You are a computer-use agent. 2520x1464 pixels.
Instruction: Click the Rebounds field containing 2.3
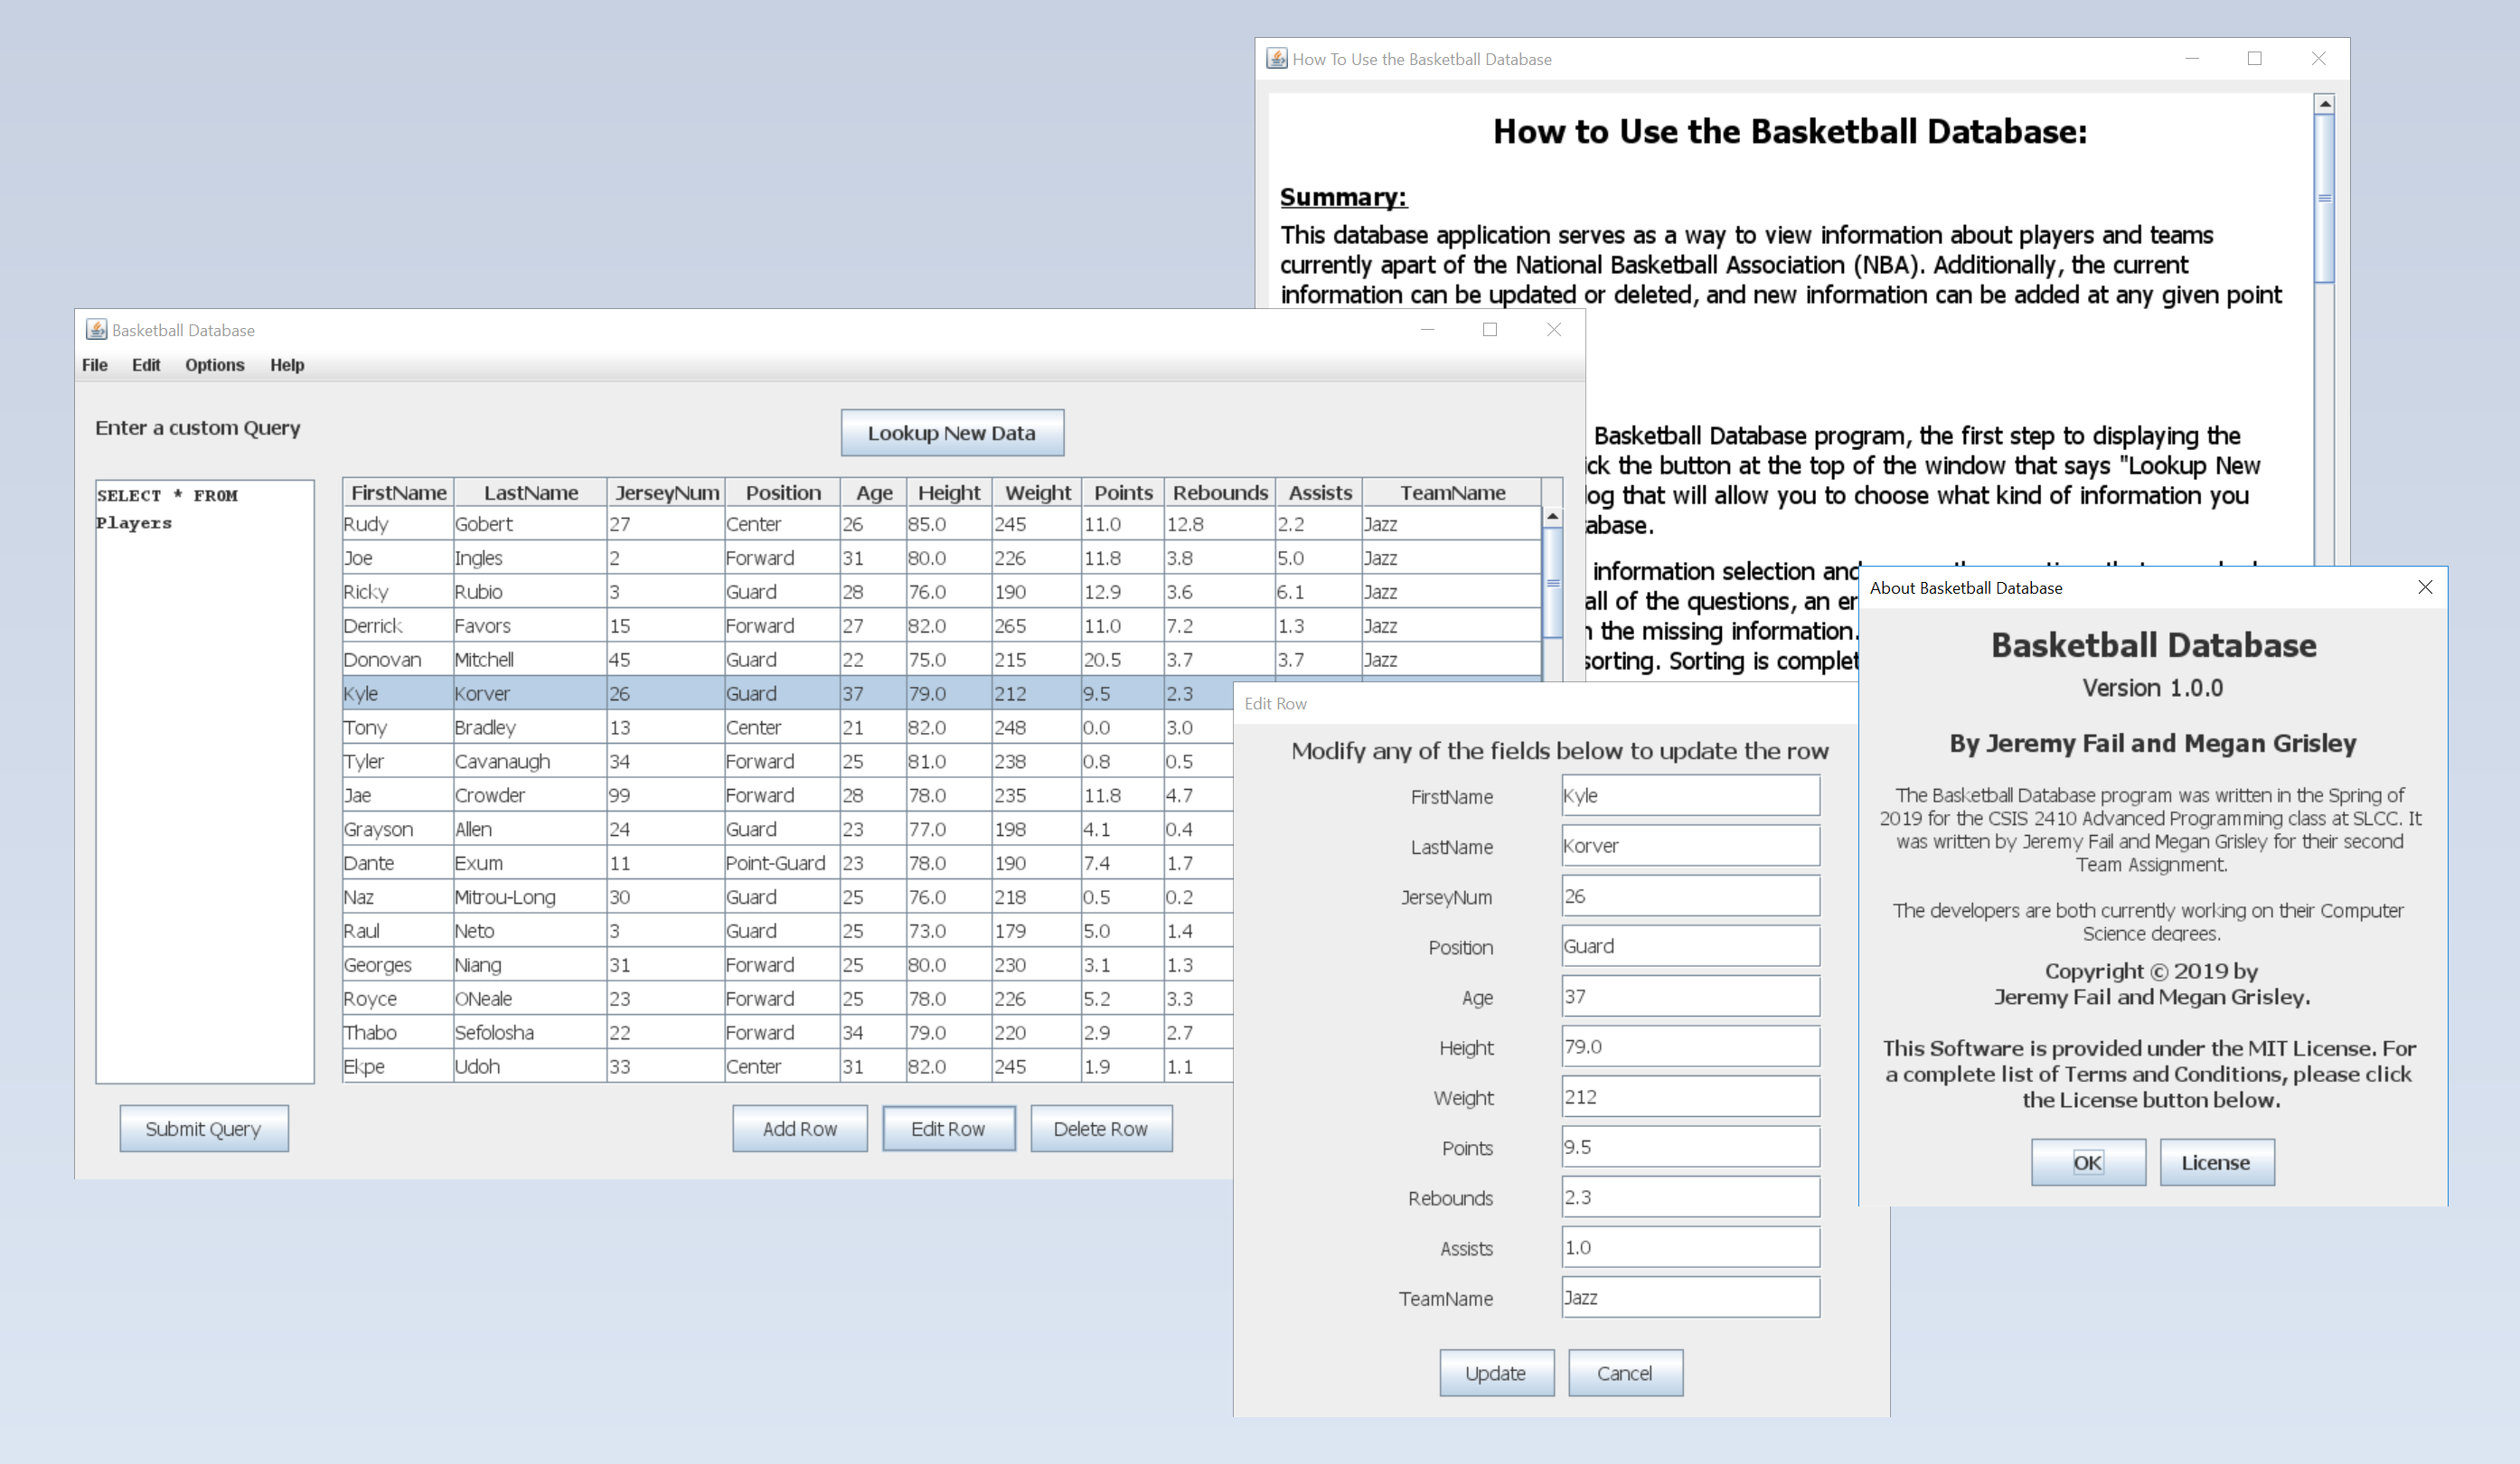pyautogui.click(x=1690, y=1197)
